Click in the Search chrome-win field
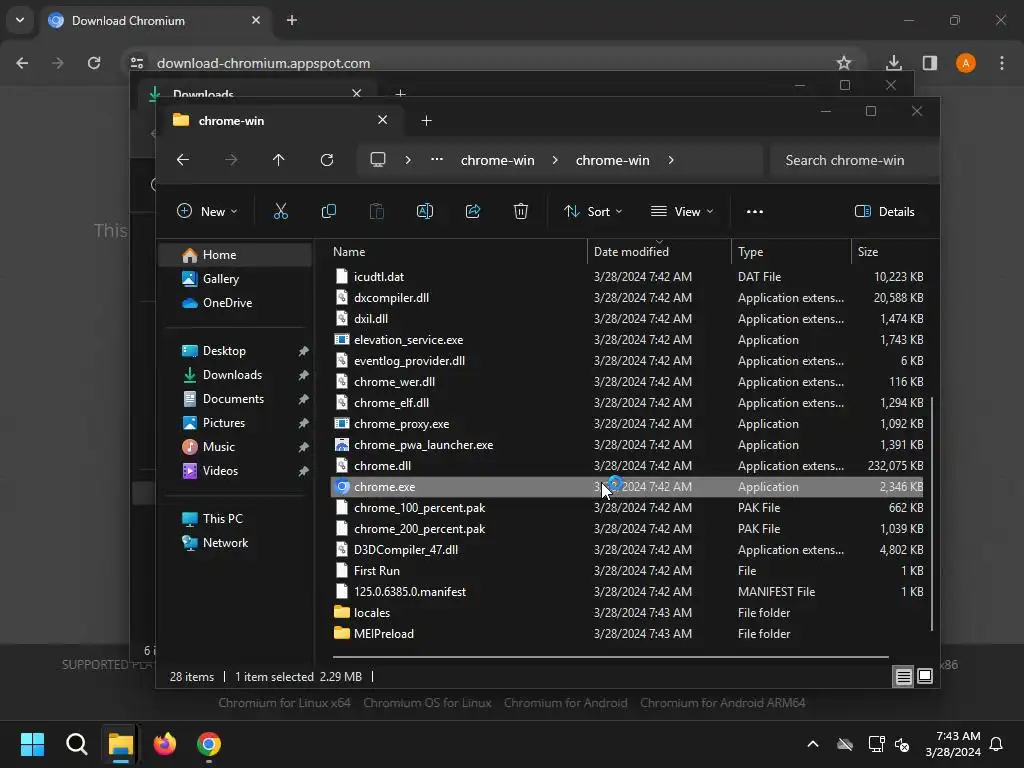This screenshot has height=768, width=1024. click(854, 160)
